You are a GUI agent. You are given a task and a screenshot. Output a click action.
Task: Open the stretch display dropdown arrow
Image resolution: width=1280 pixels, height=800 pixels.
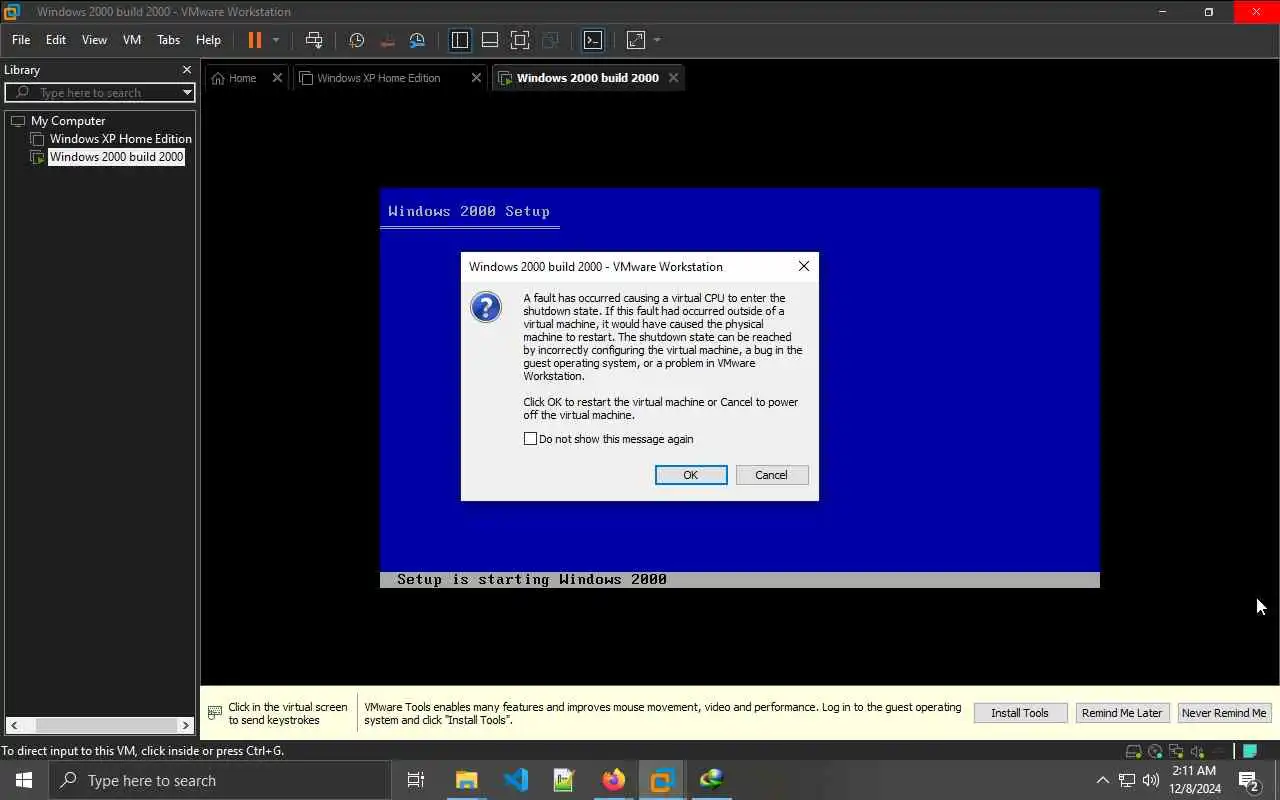tap(657, 40)
